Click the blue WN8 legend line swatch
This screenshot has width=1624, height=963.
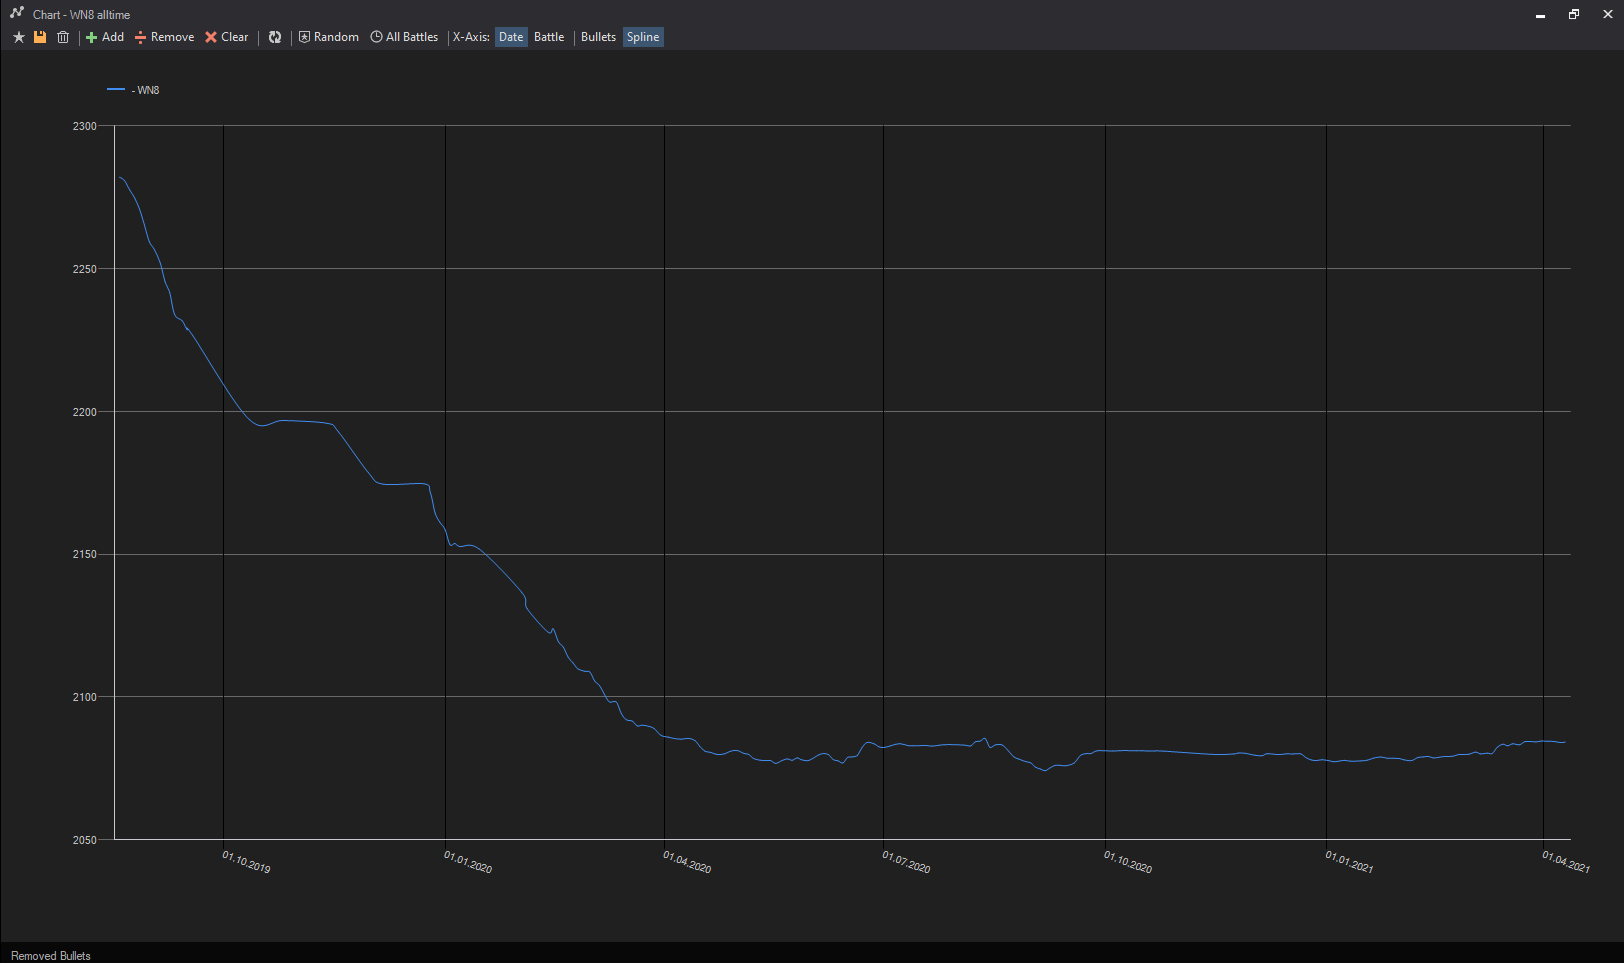pyautogui.click(x=116, y=90)
